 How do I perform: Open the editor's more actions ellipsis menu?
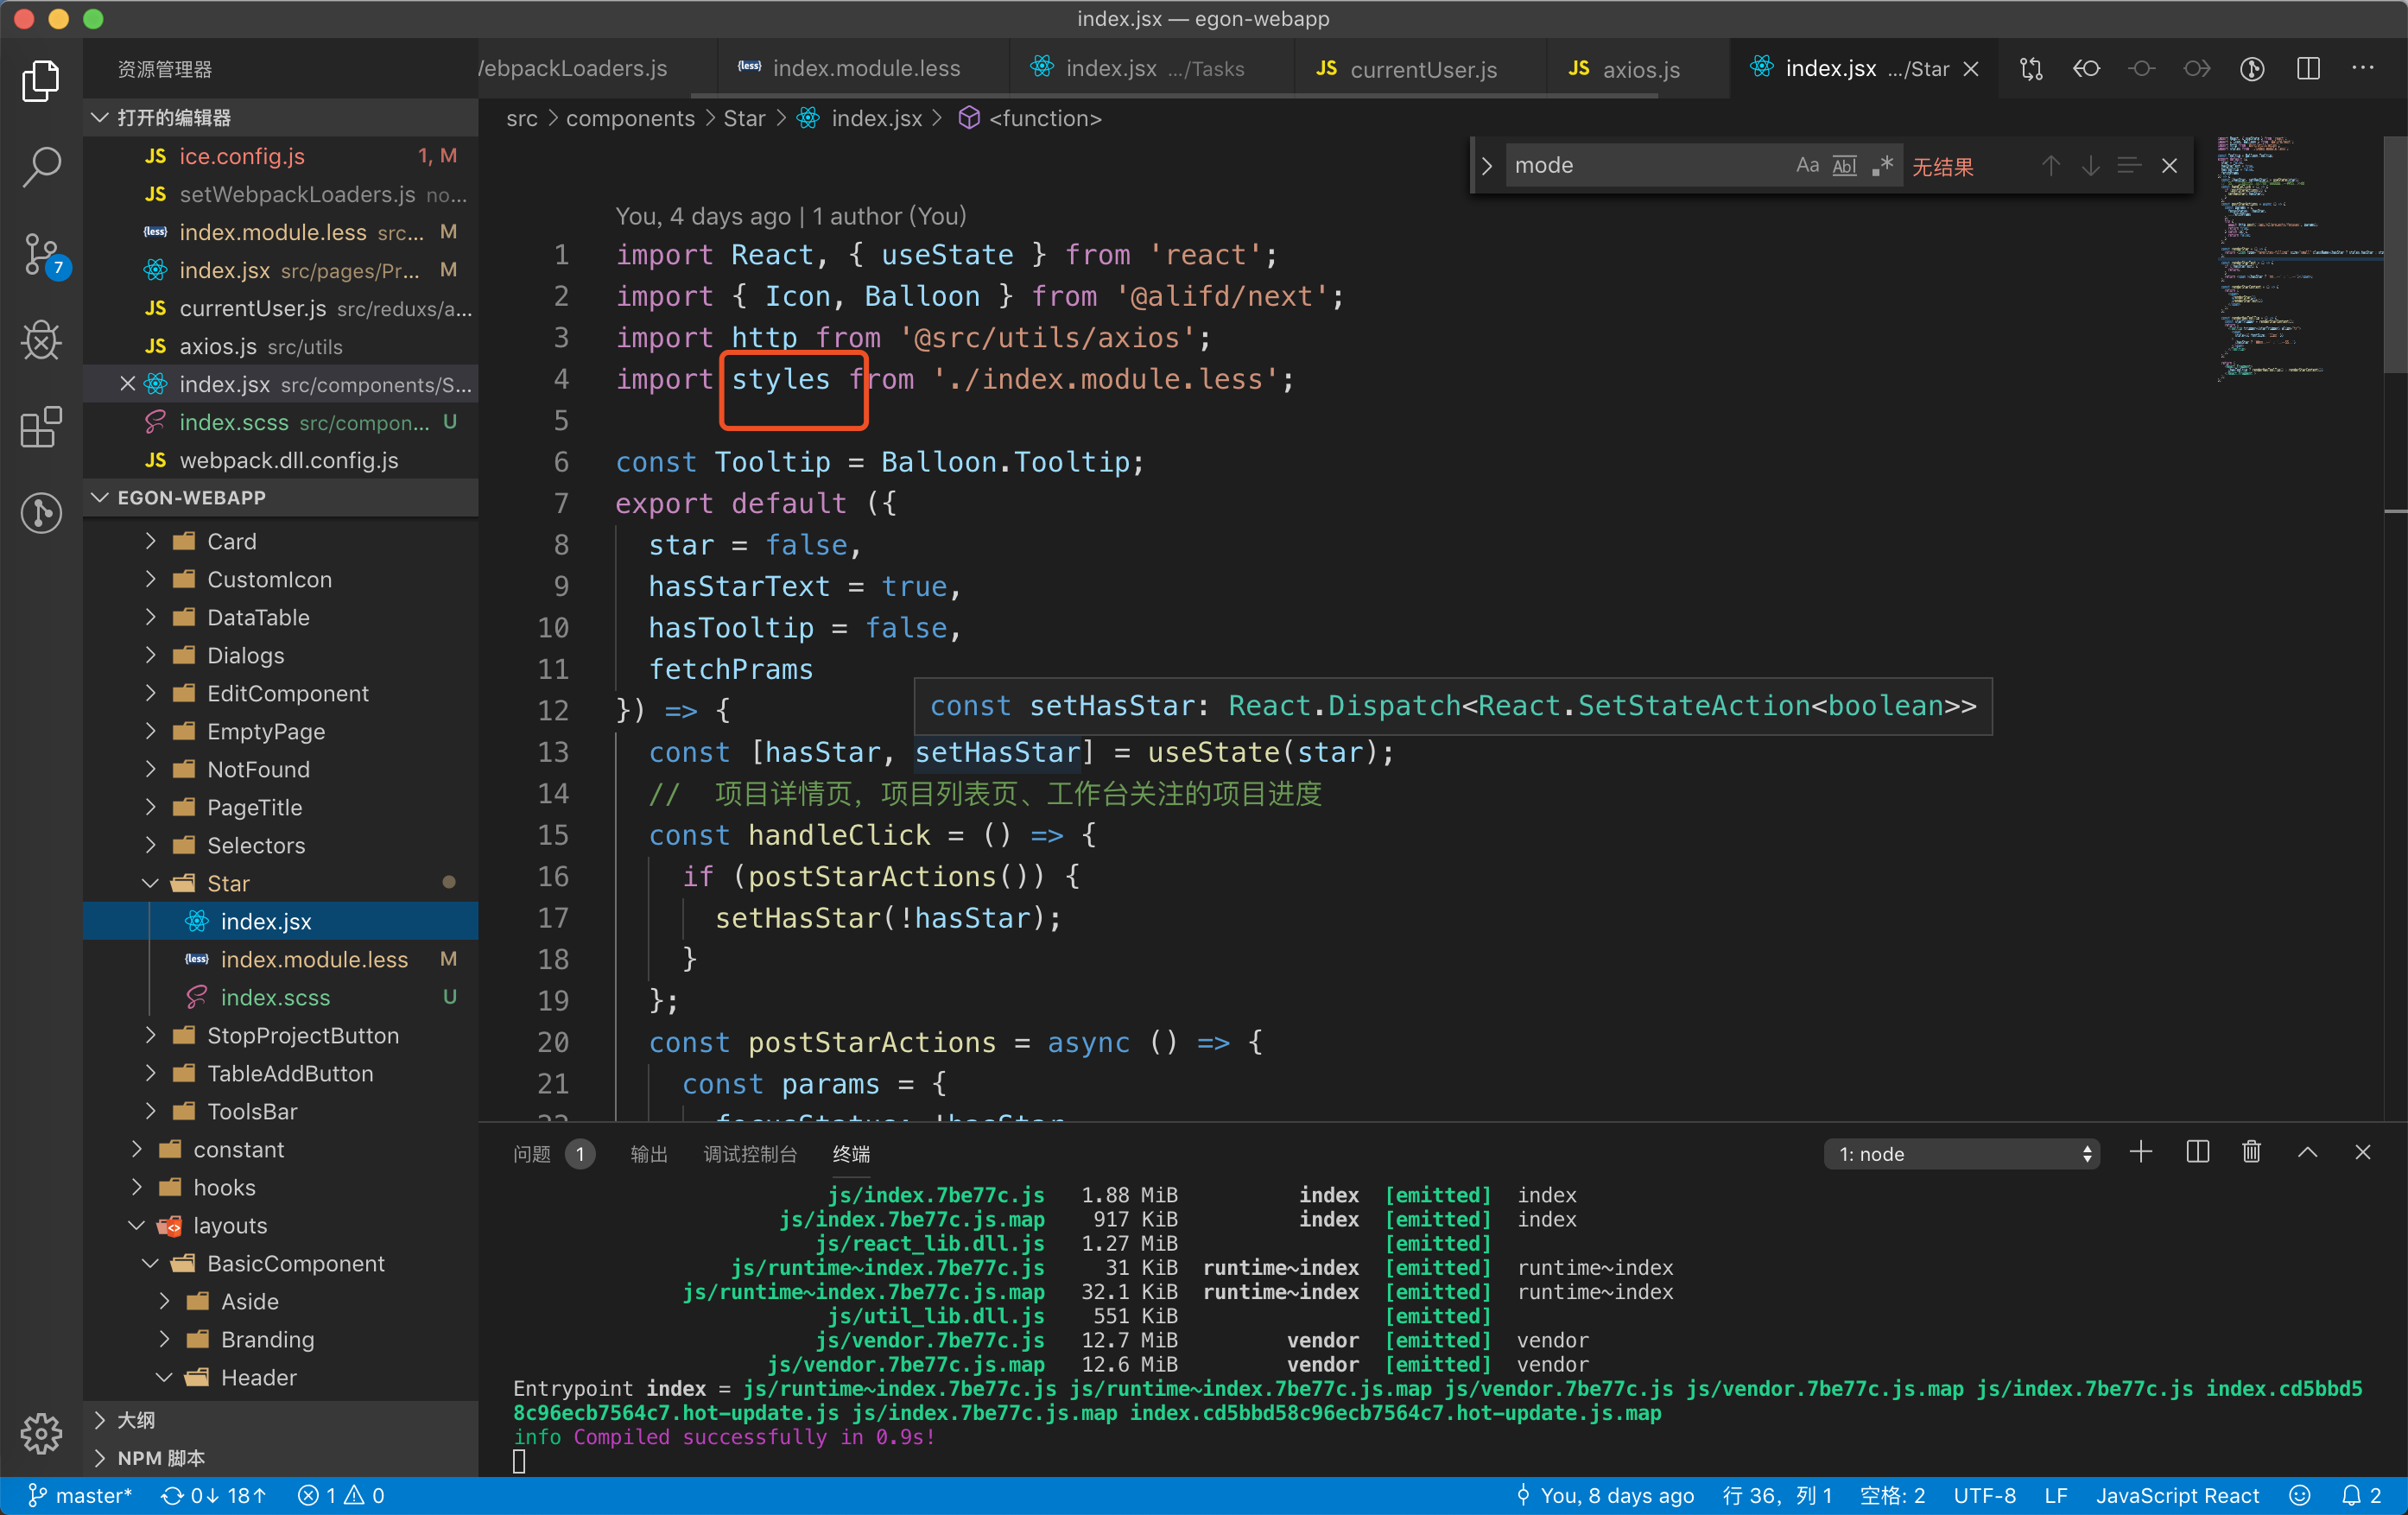click(x=2364, y=68)
